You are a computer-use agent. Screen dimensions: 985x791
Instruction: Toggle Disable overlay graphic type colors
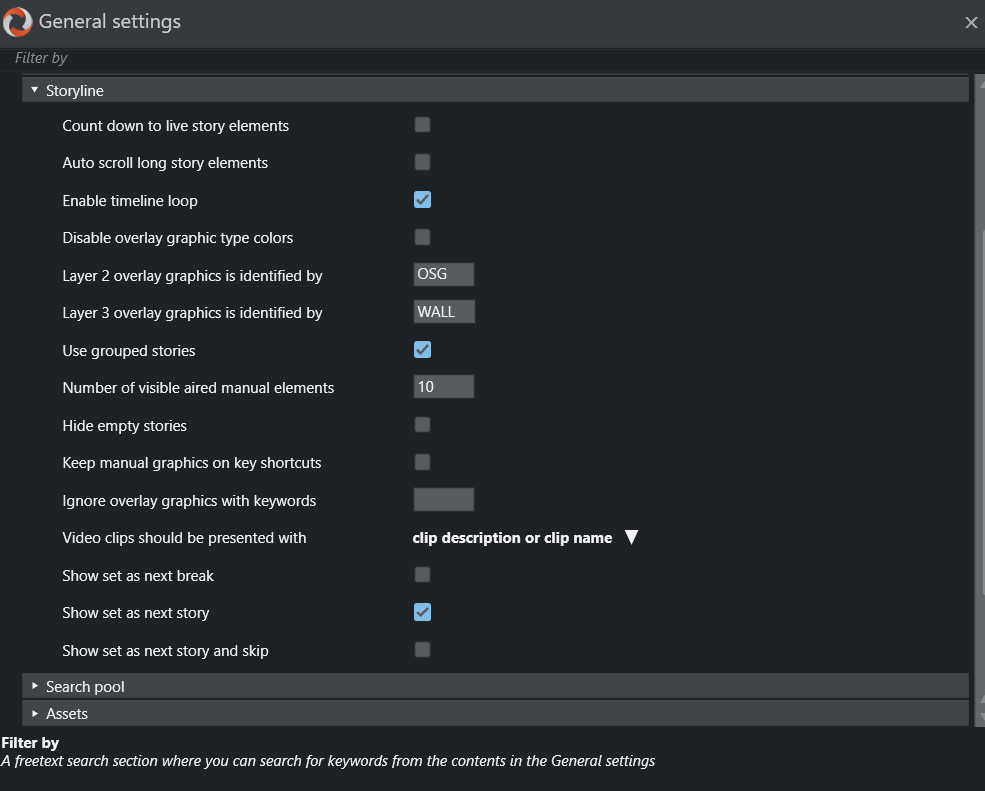click(422, 237)
